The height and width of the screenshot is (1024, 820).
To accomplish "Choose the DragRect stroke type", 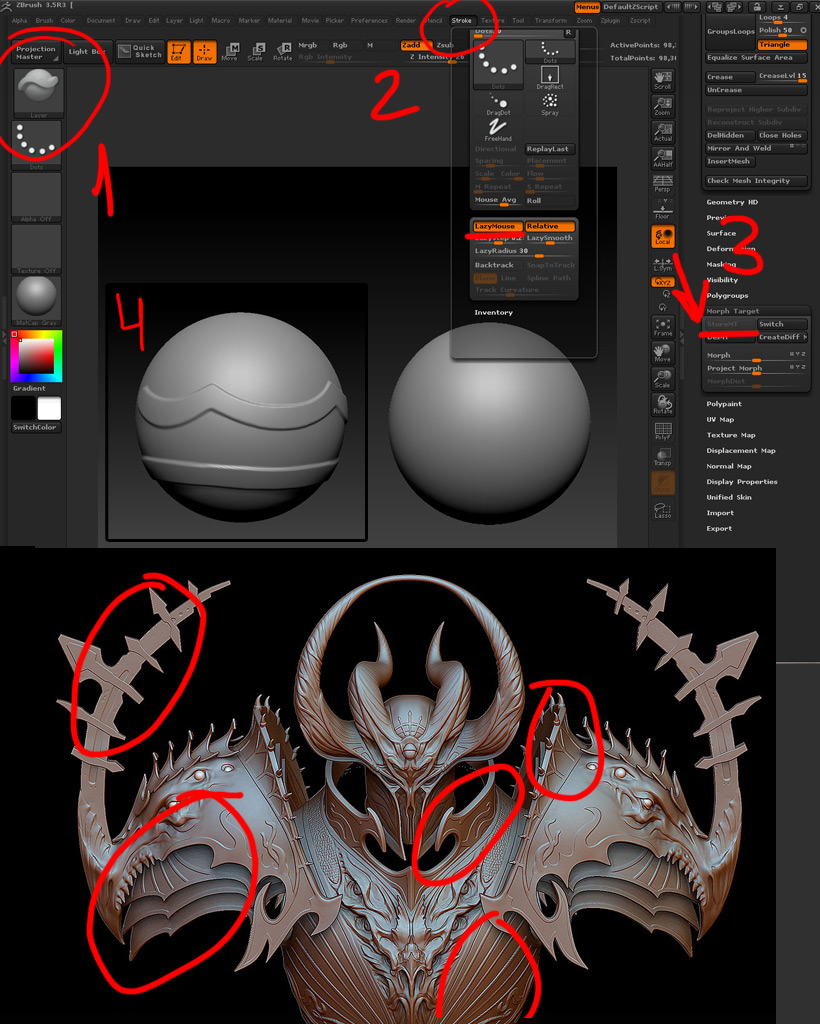I will click(x=550, y=78).
